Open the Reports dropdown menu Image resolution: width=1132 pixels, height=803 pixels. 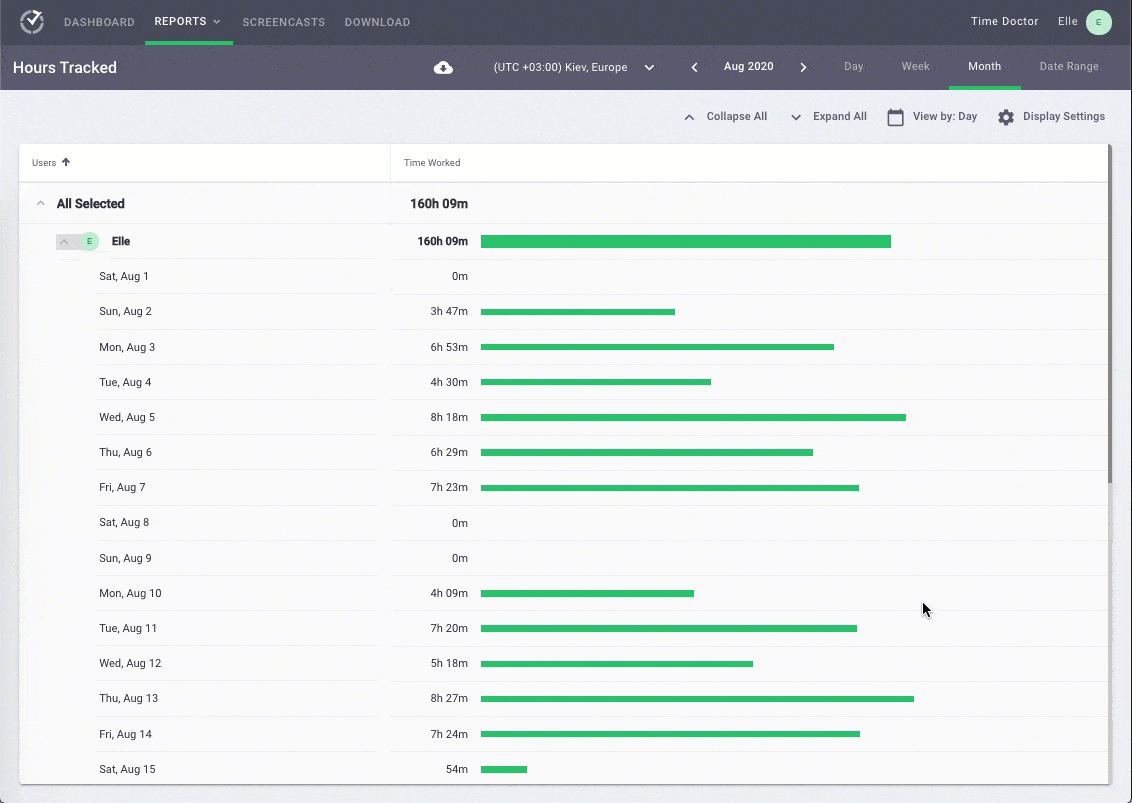pyautogui.click(x=188, y=22)
